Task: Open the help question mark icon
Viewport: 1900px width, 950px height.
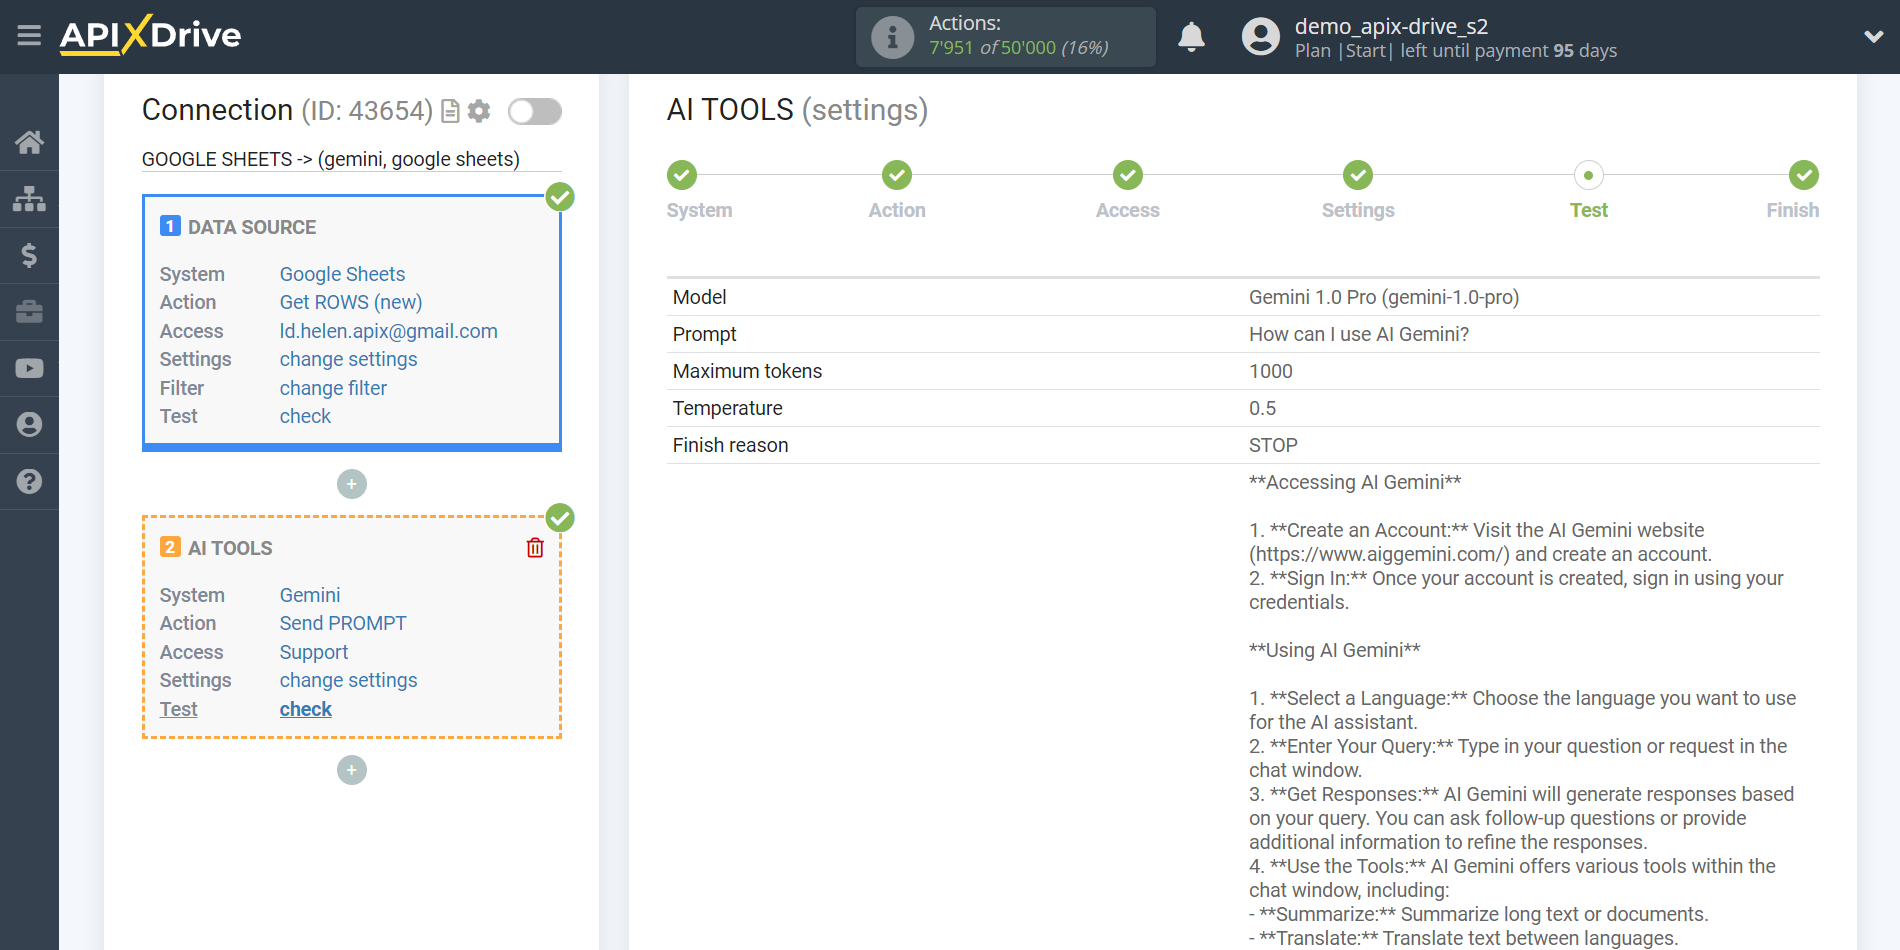Action: coord(29,481)
